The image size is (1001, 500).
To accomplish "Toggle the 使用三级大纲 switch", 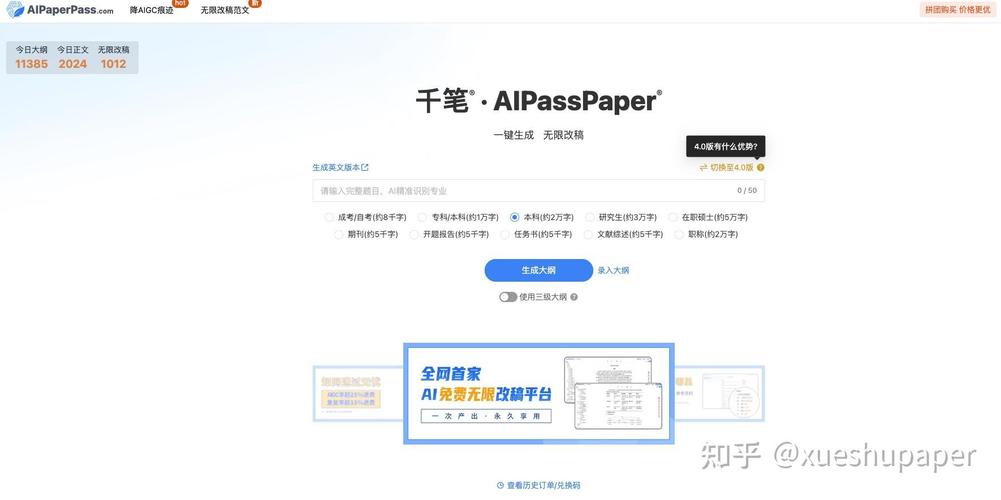I will click(508, 297).
